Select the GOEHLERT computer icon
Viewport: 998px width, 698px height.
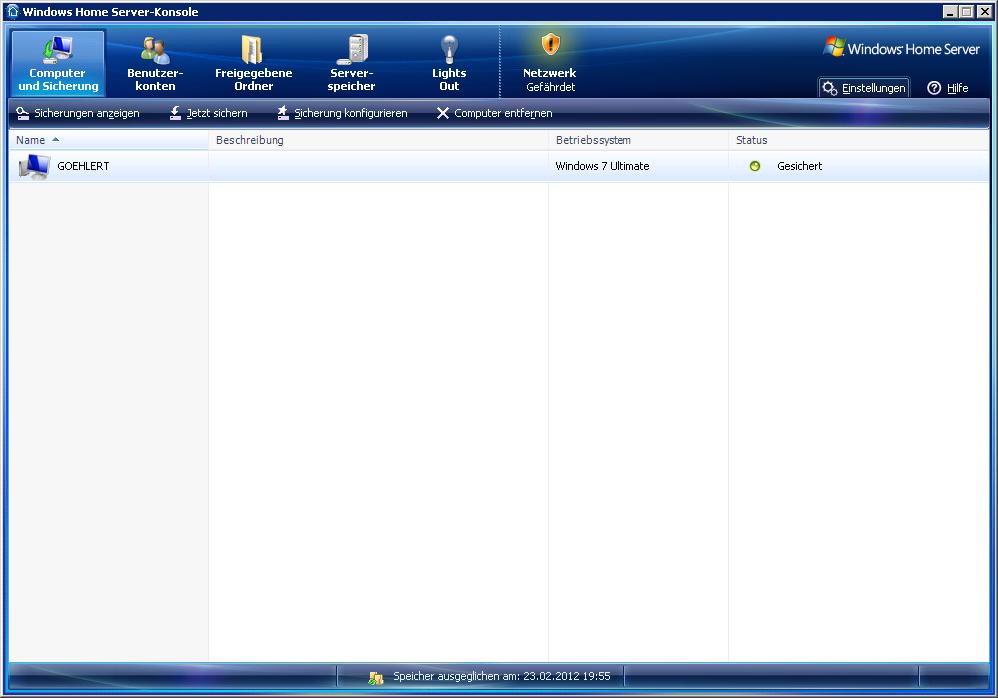pos(34,167)
